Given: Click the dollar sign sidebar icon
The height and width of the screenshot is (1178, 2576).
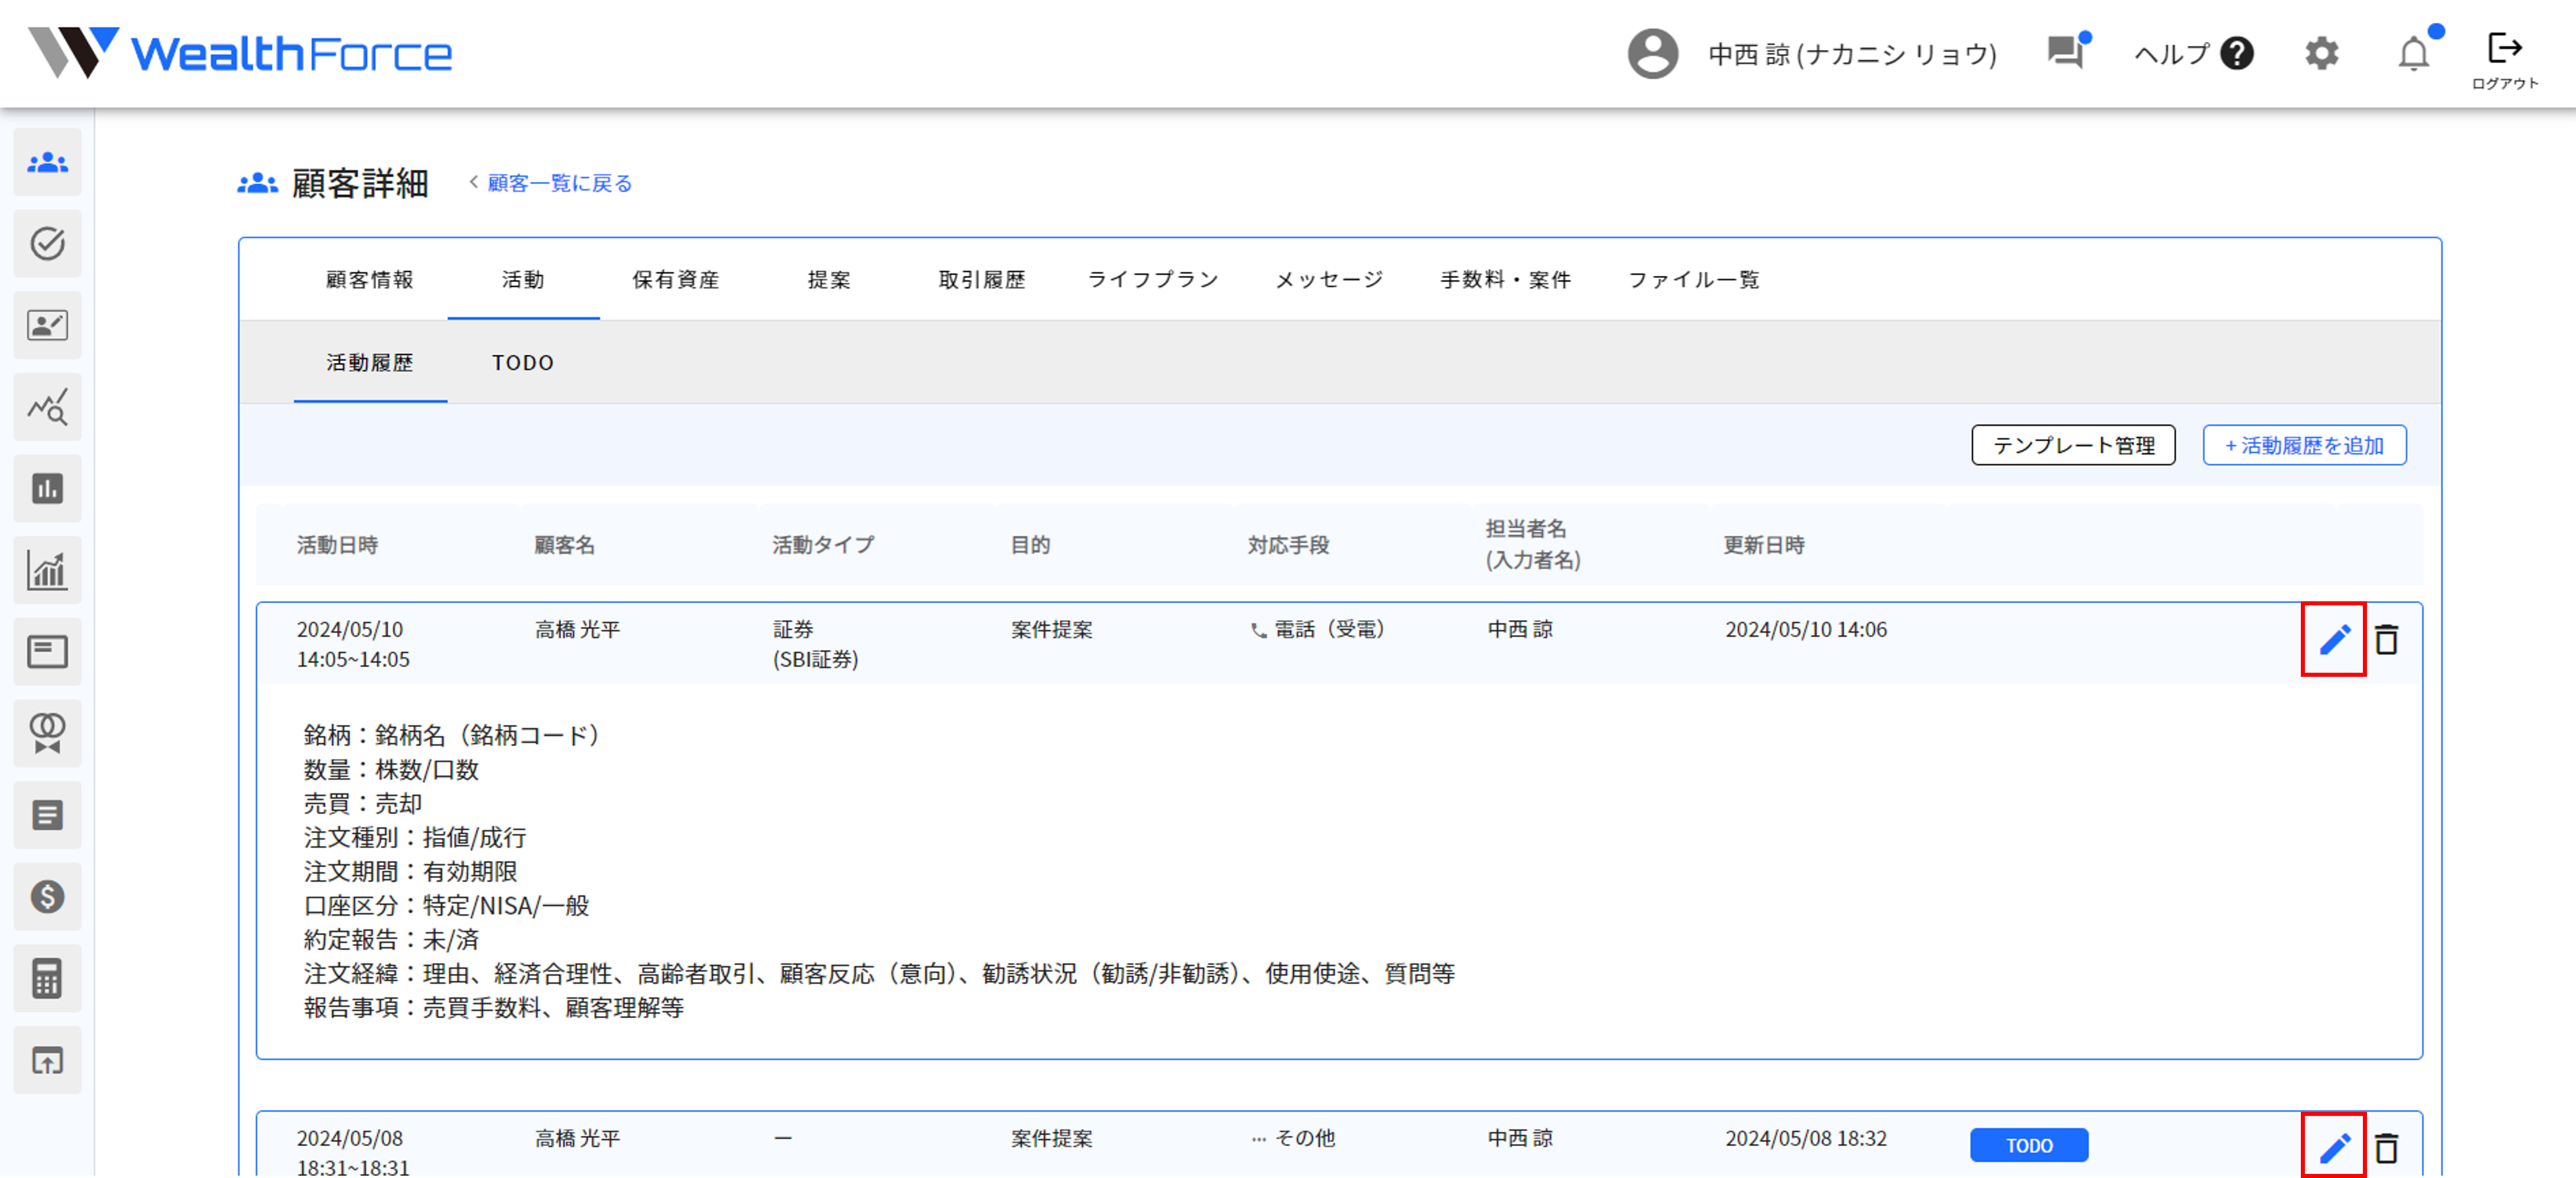Looking at the screenshot, I should 47,896.
